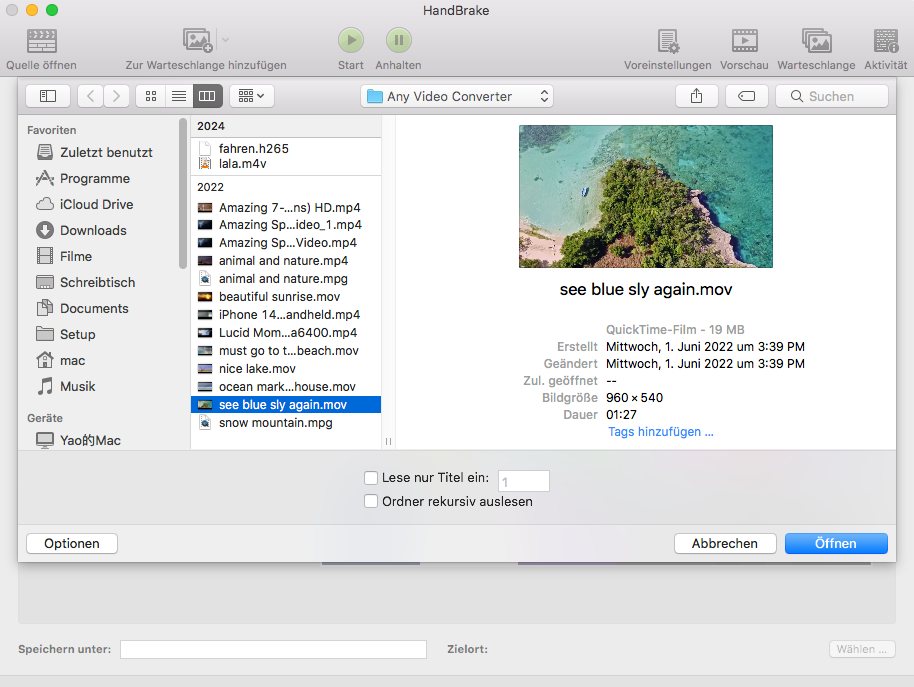Open the Voreinstellungen presets icon
Viewport: 914px width, 687px height.
668,41
